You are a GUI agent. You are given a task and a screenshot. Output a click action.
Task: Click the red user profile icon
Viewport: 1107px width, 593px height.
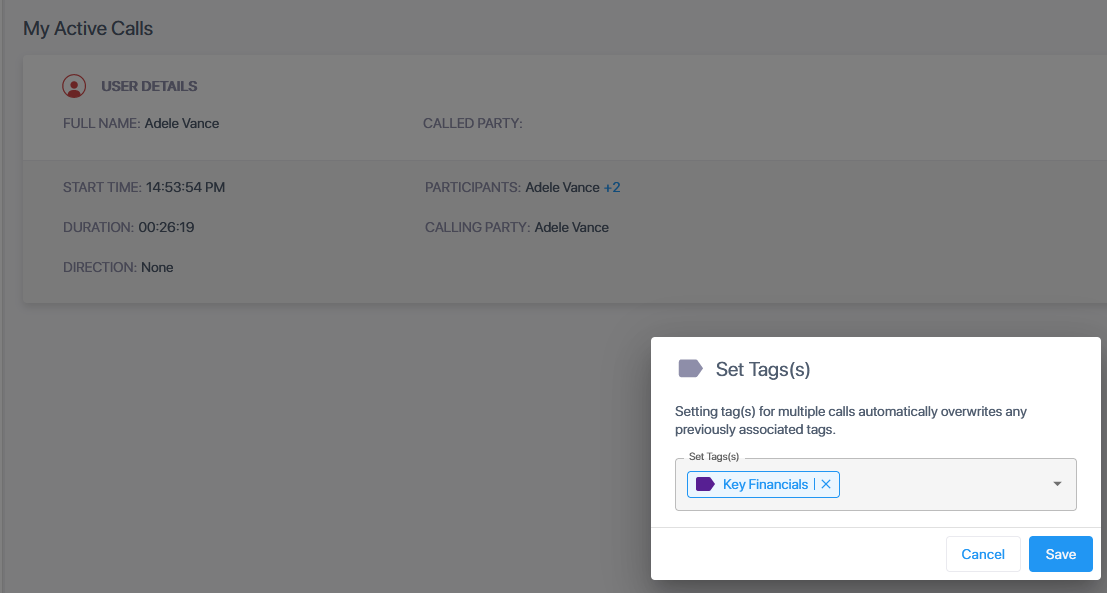(x=74, y=86)
